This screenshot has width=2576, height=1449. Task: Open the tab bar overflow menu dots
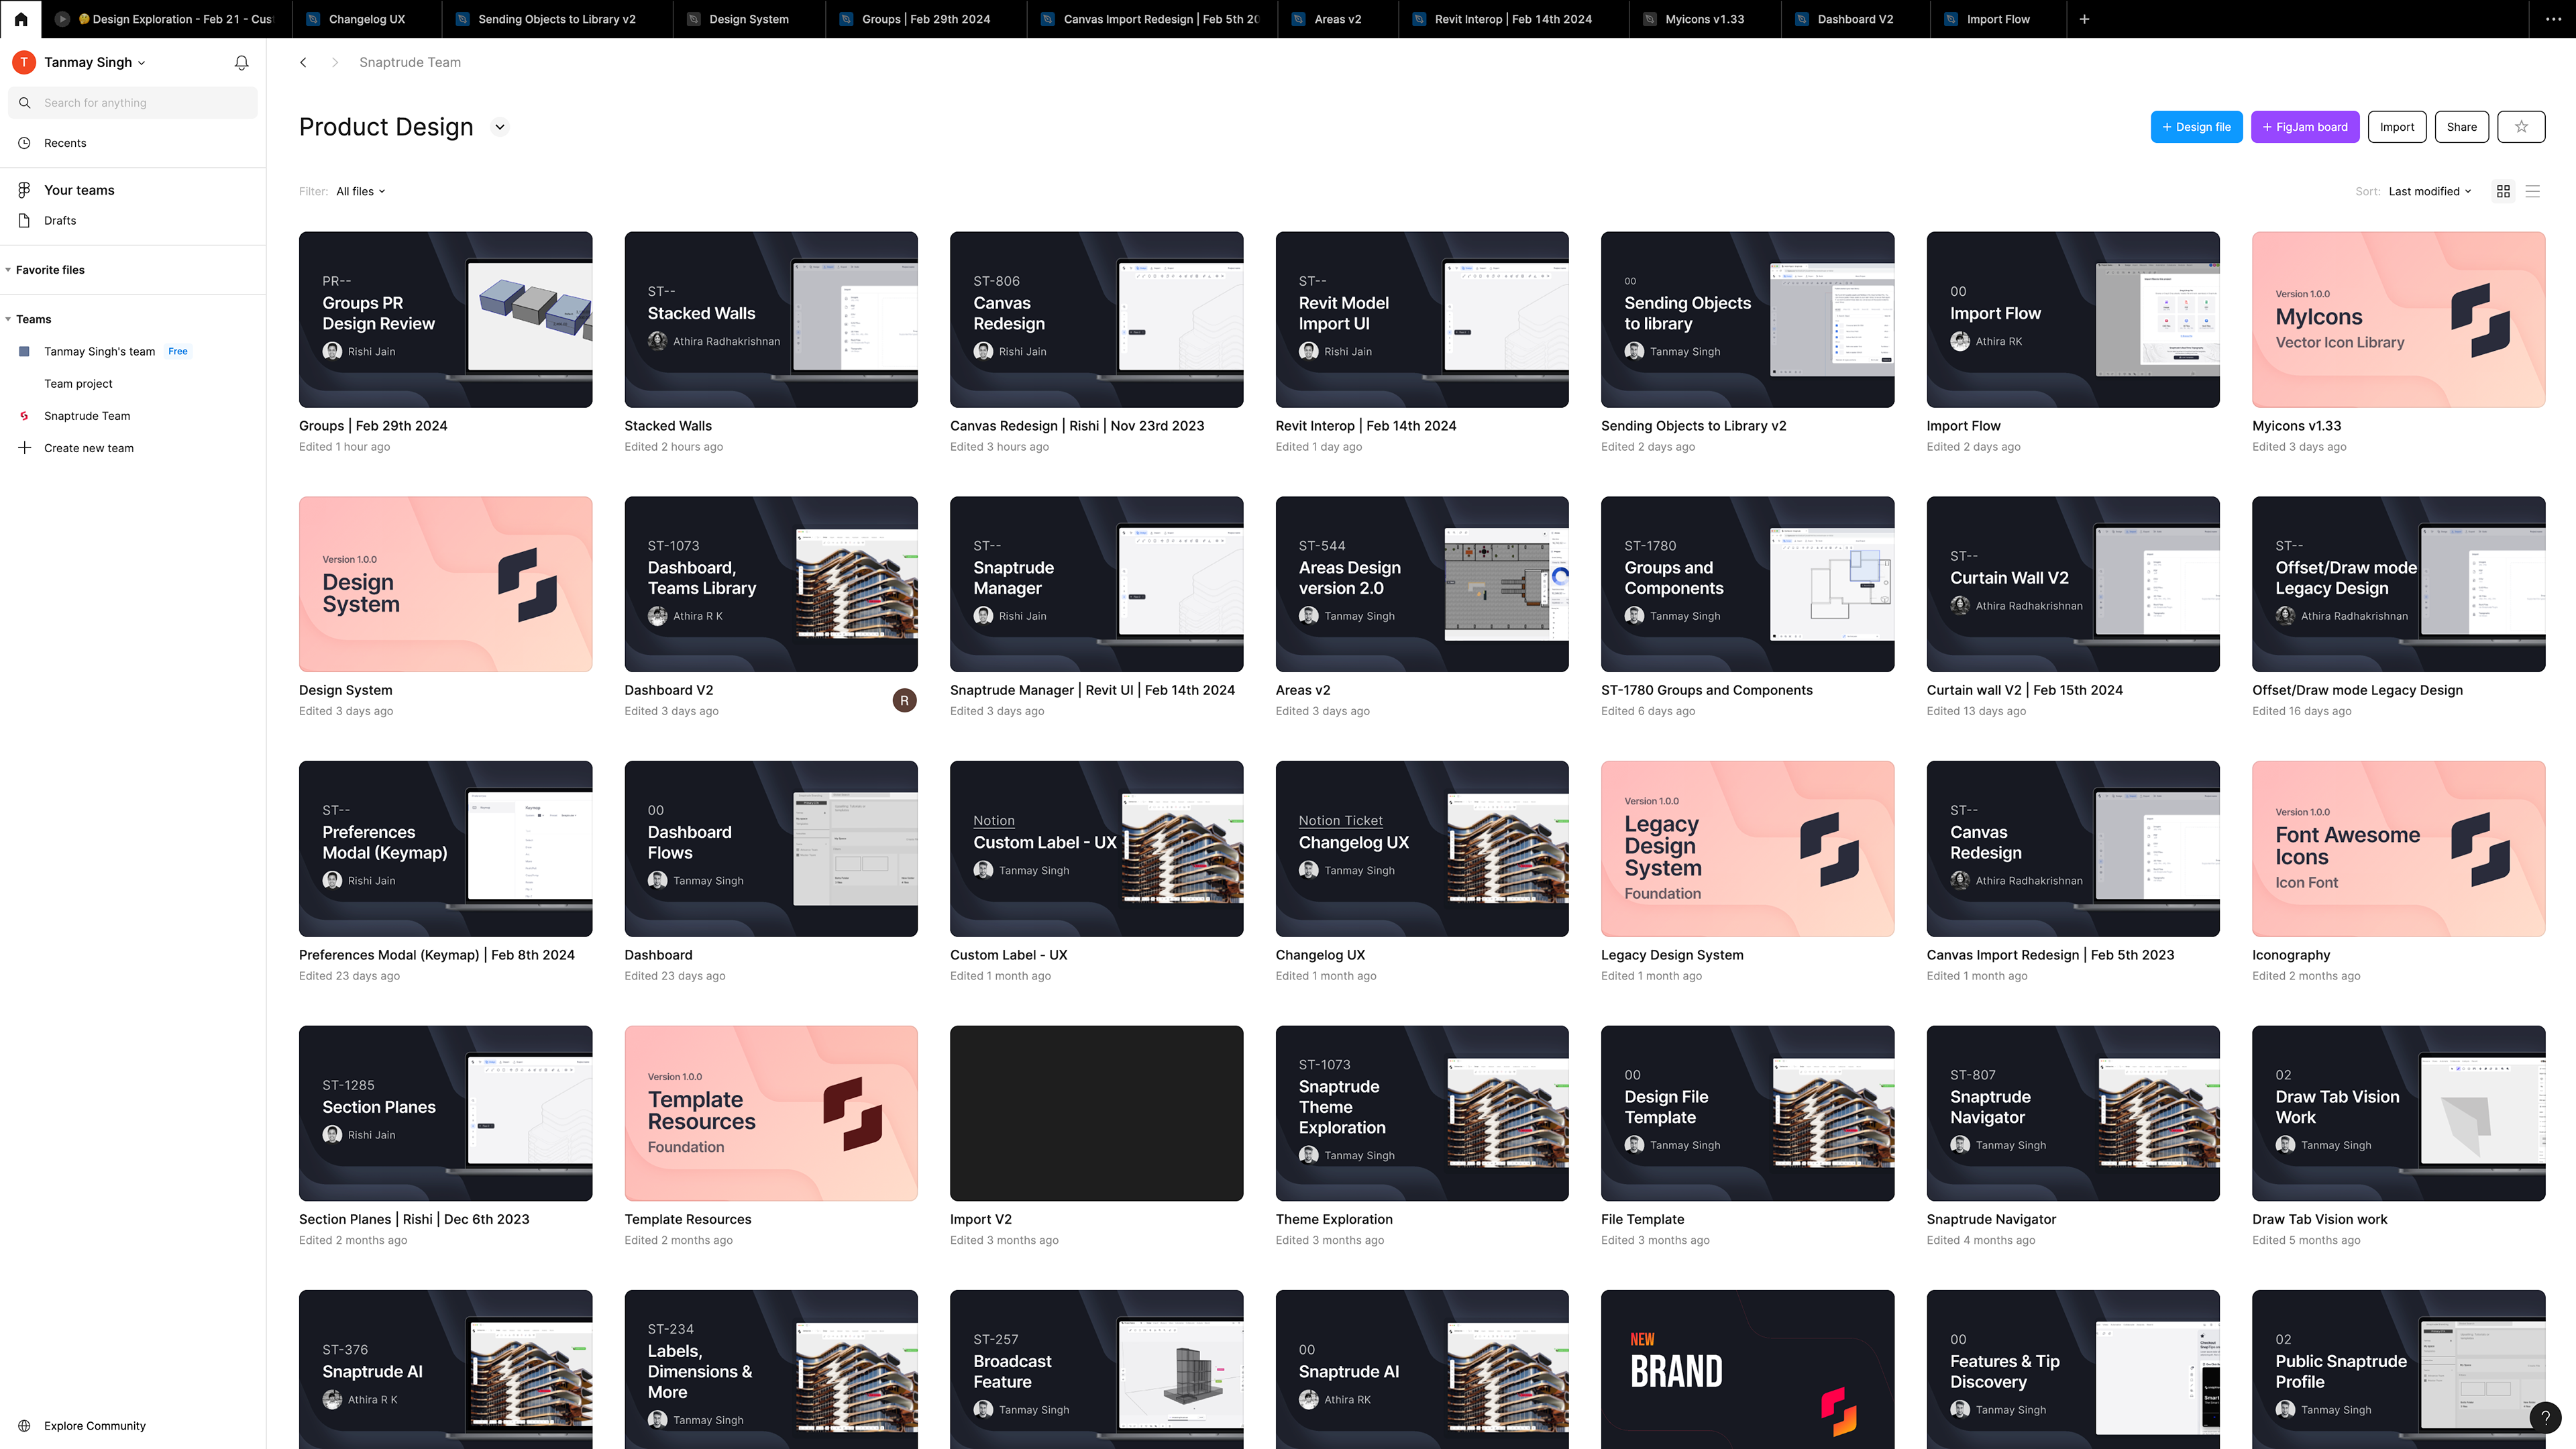pos(2553,19)
